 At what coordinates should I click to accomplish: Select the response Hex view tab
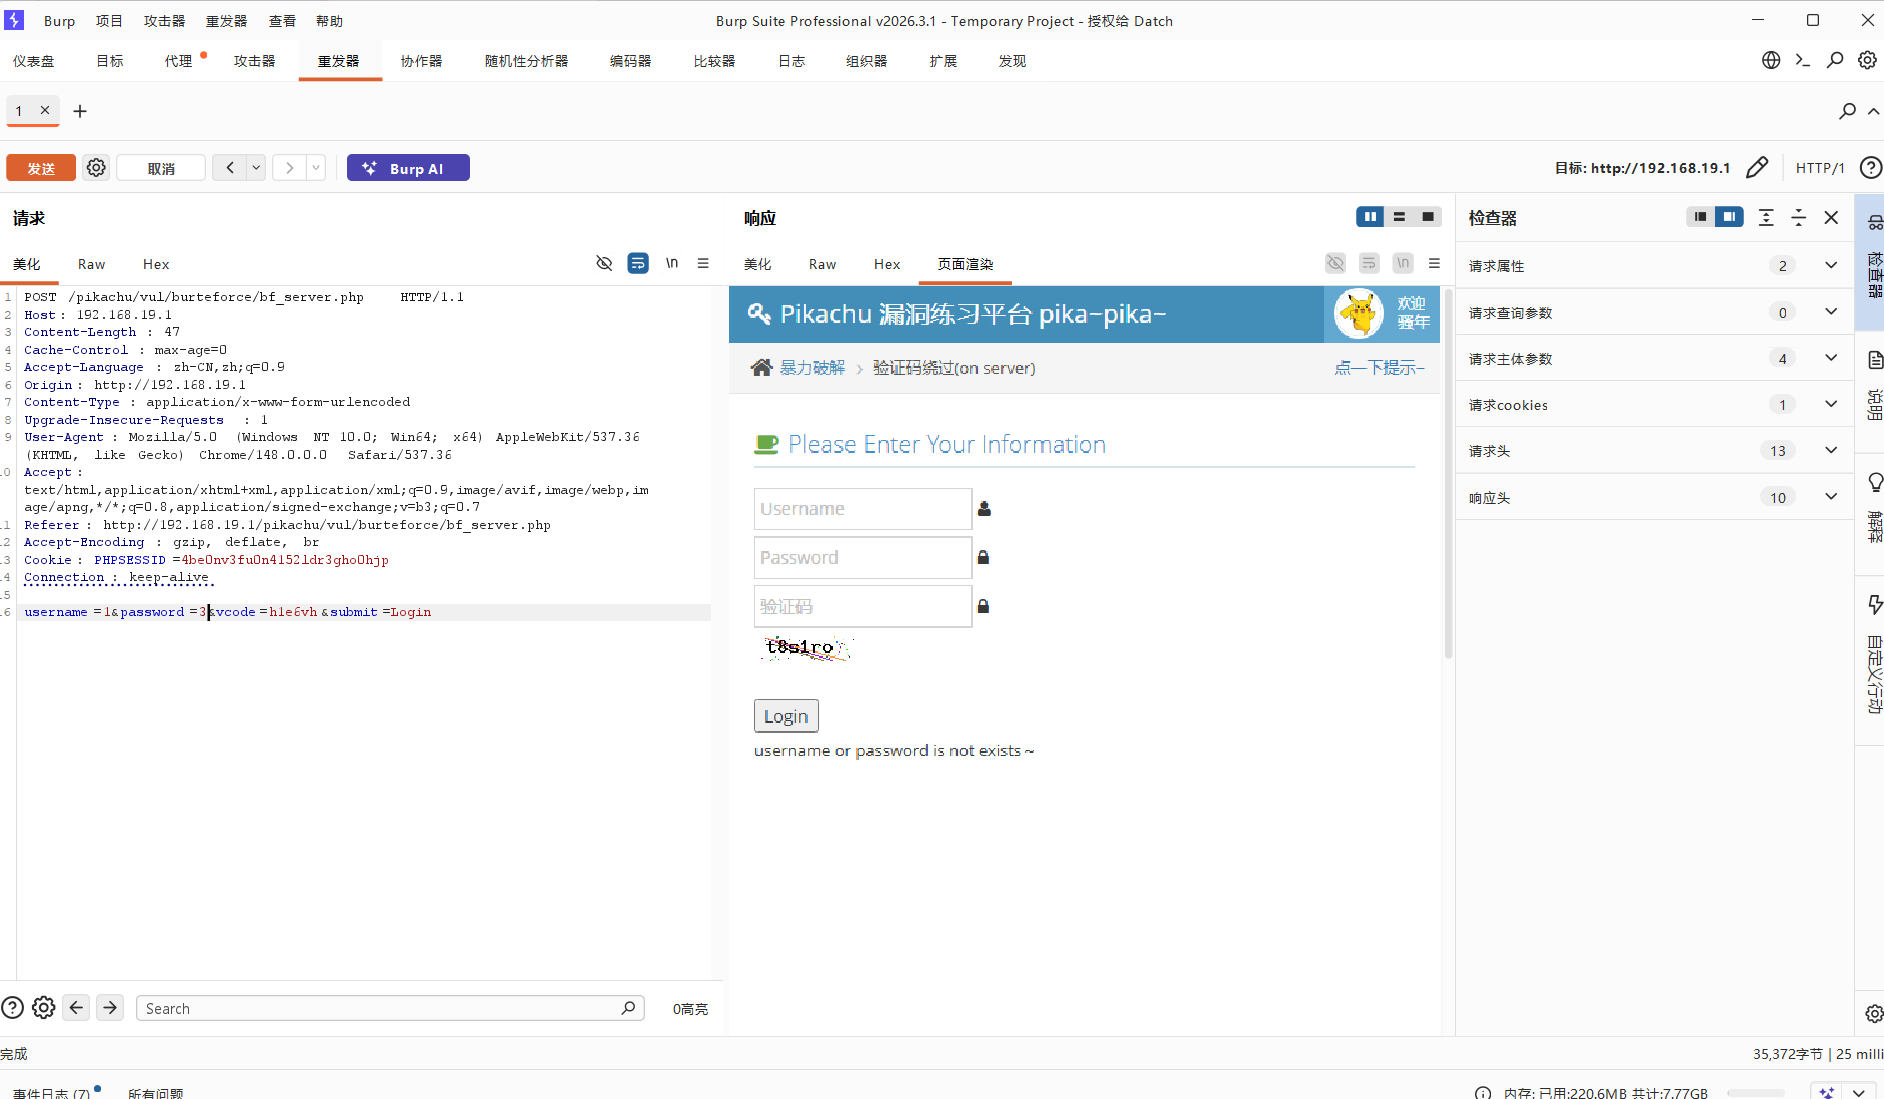[887, 264]
